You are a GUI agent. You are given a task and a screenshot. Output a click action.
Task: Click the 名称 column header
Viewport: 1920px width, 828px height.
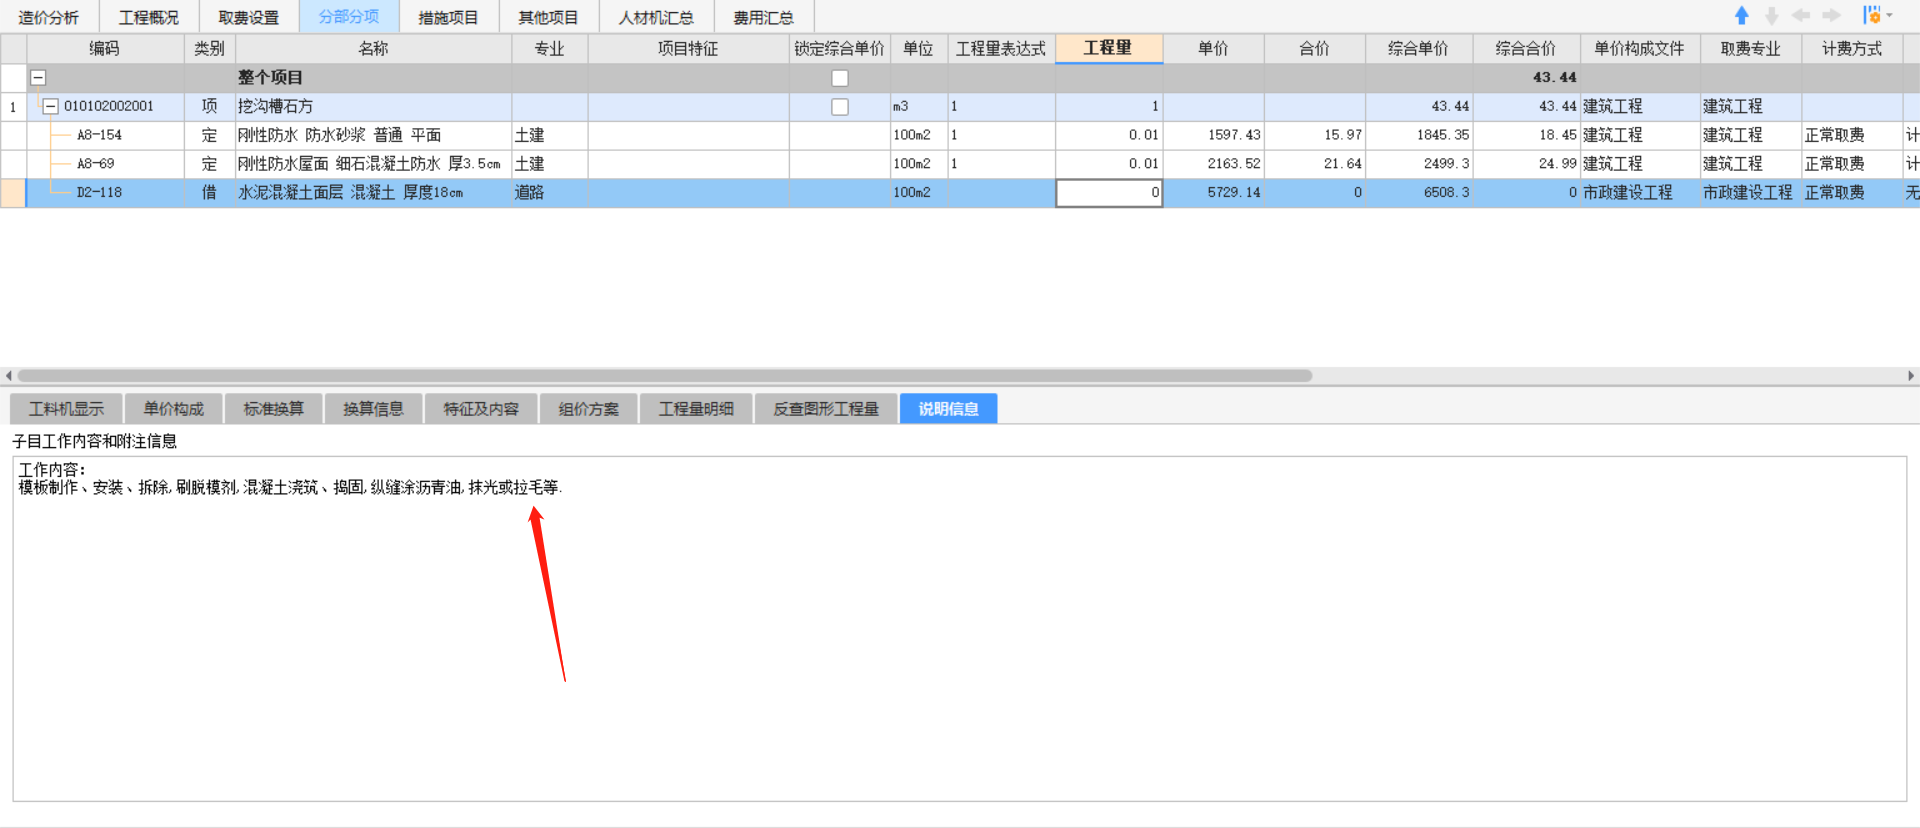click(x=373, y=49)
